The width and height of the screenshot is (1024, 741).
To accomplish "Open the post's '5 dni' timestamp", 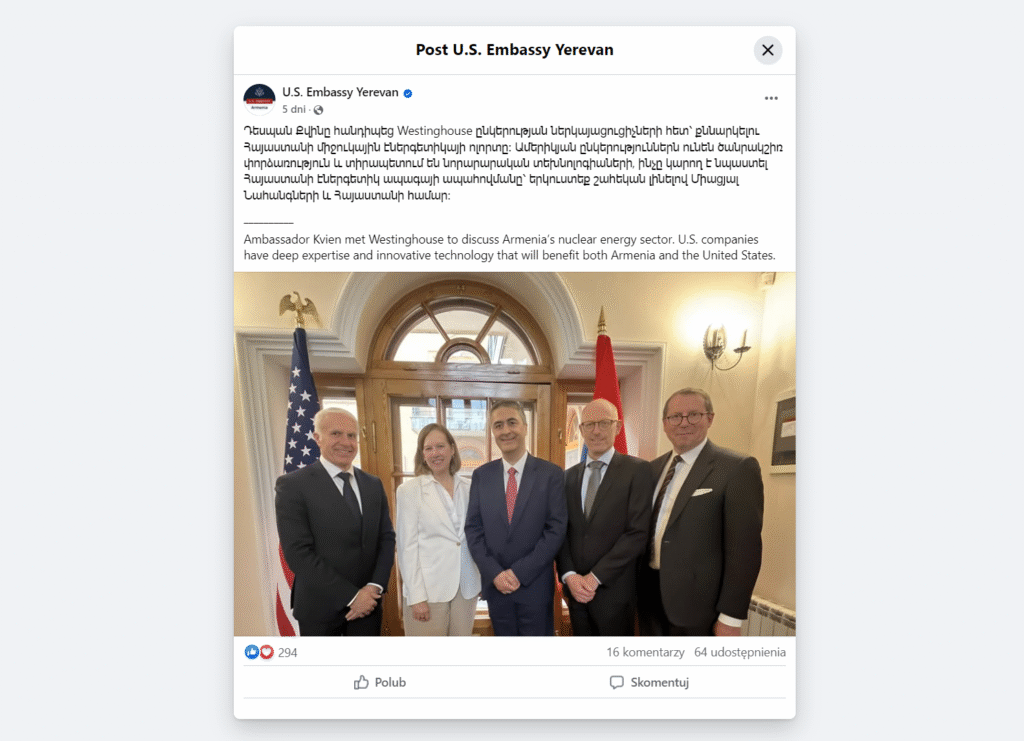I will click(294, 109).
